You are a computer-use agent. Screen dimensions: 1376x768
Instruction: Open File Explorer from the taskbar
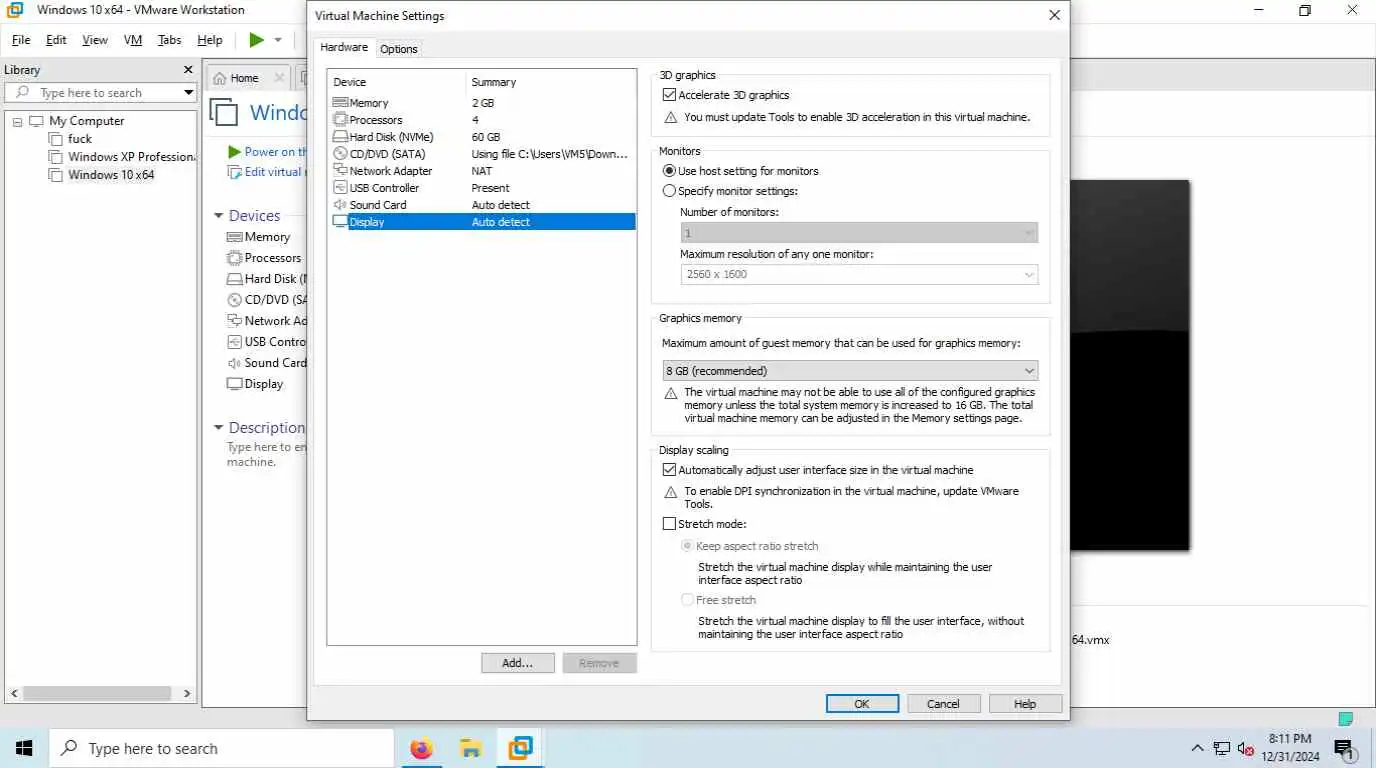pos(471,748)
